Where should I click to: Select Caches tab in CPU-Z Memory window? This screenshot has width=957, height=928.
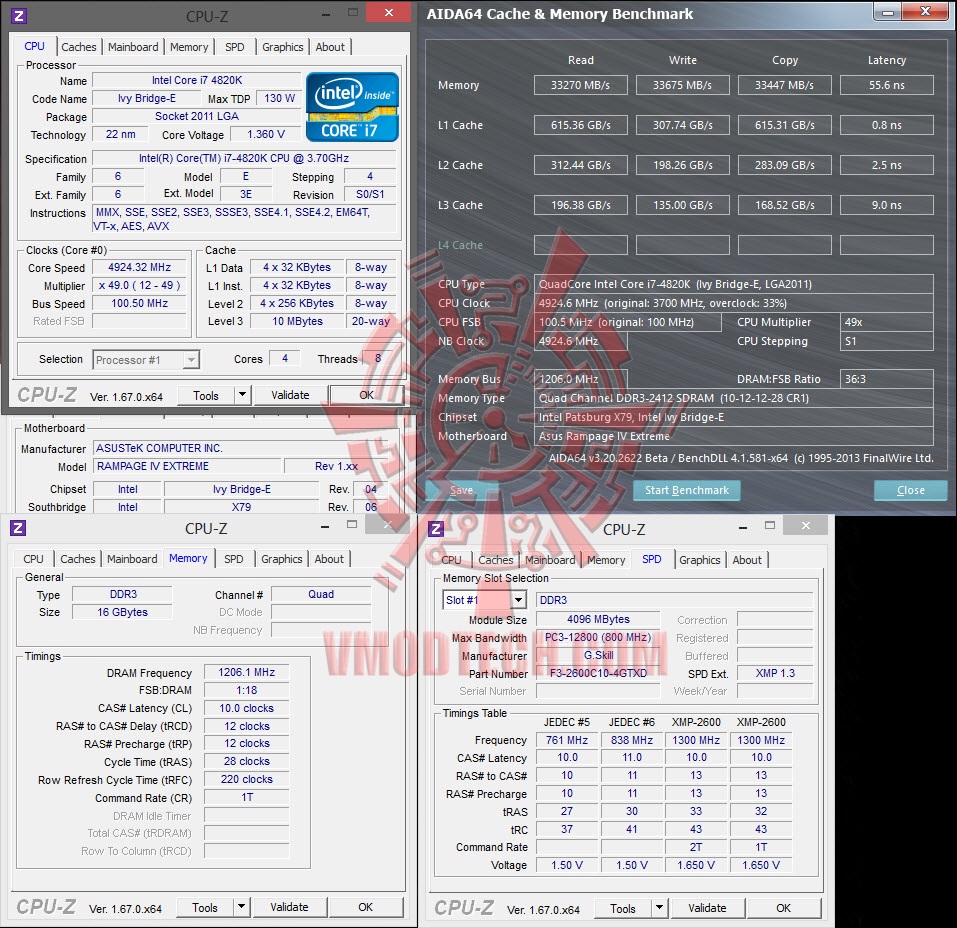[x=78, y=559]
